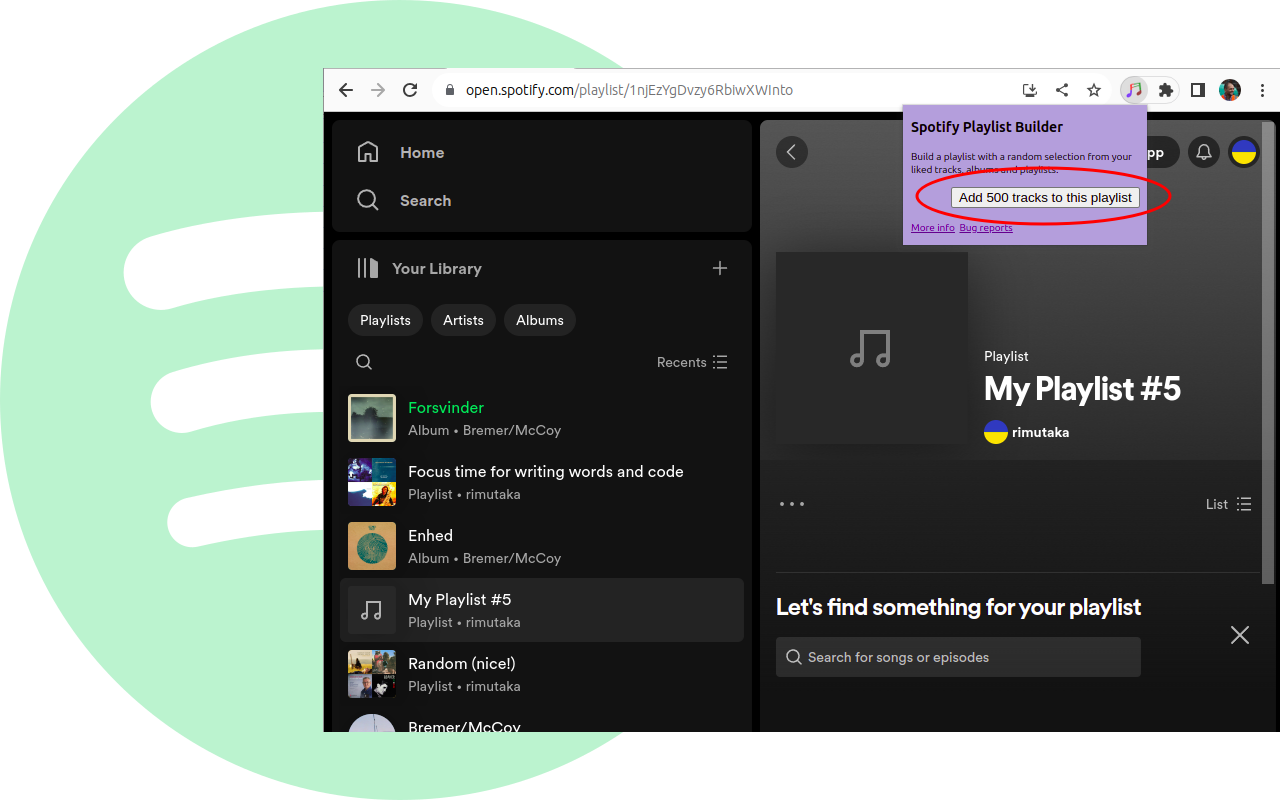Filter library by Artists

[463, 320]
